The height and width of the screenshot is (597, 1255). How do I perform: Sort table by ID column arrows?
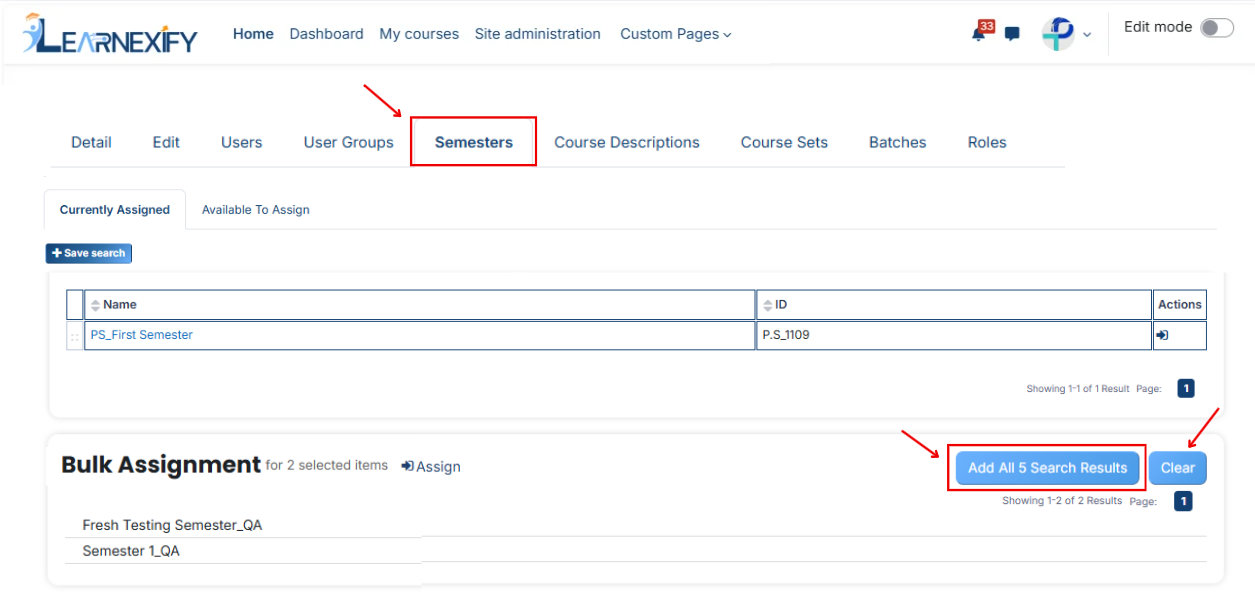click(768, 305)
